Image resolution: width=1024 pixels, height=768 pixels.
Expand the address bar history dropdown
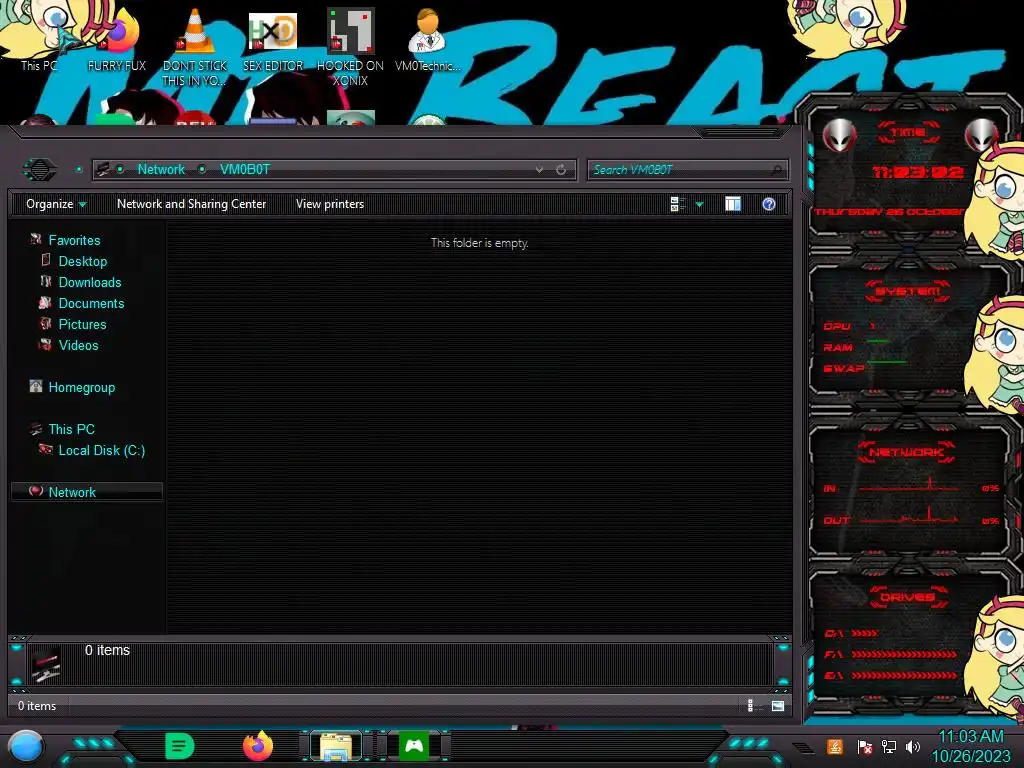click(539, 170)
